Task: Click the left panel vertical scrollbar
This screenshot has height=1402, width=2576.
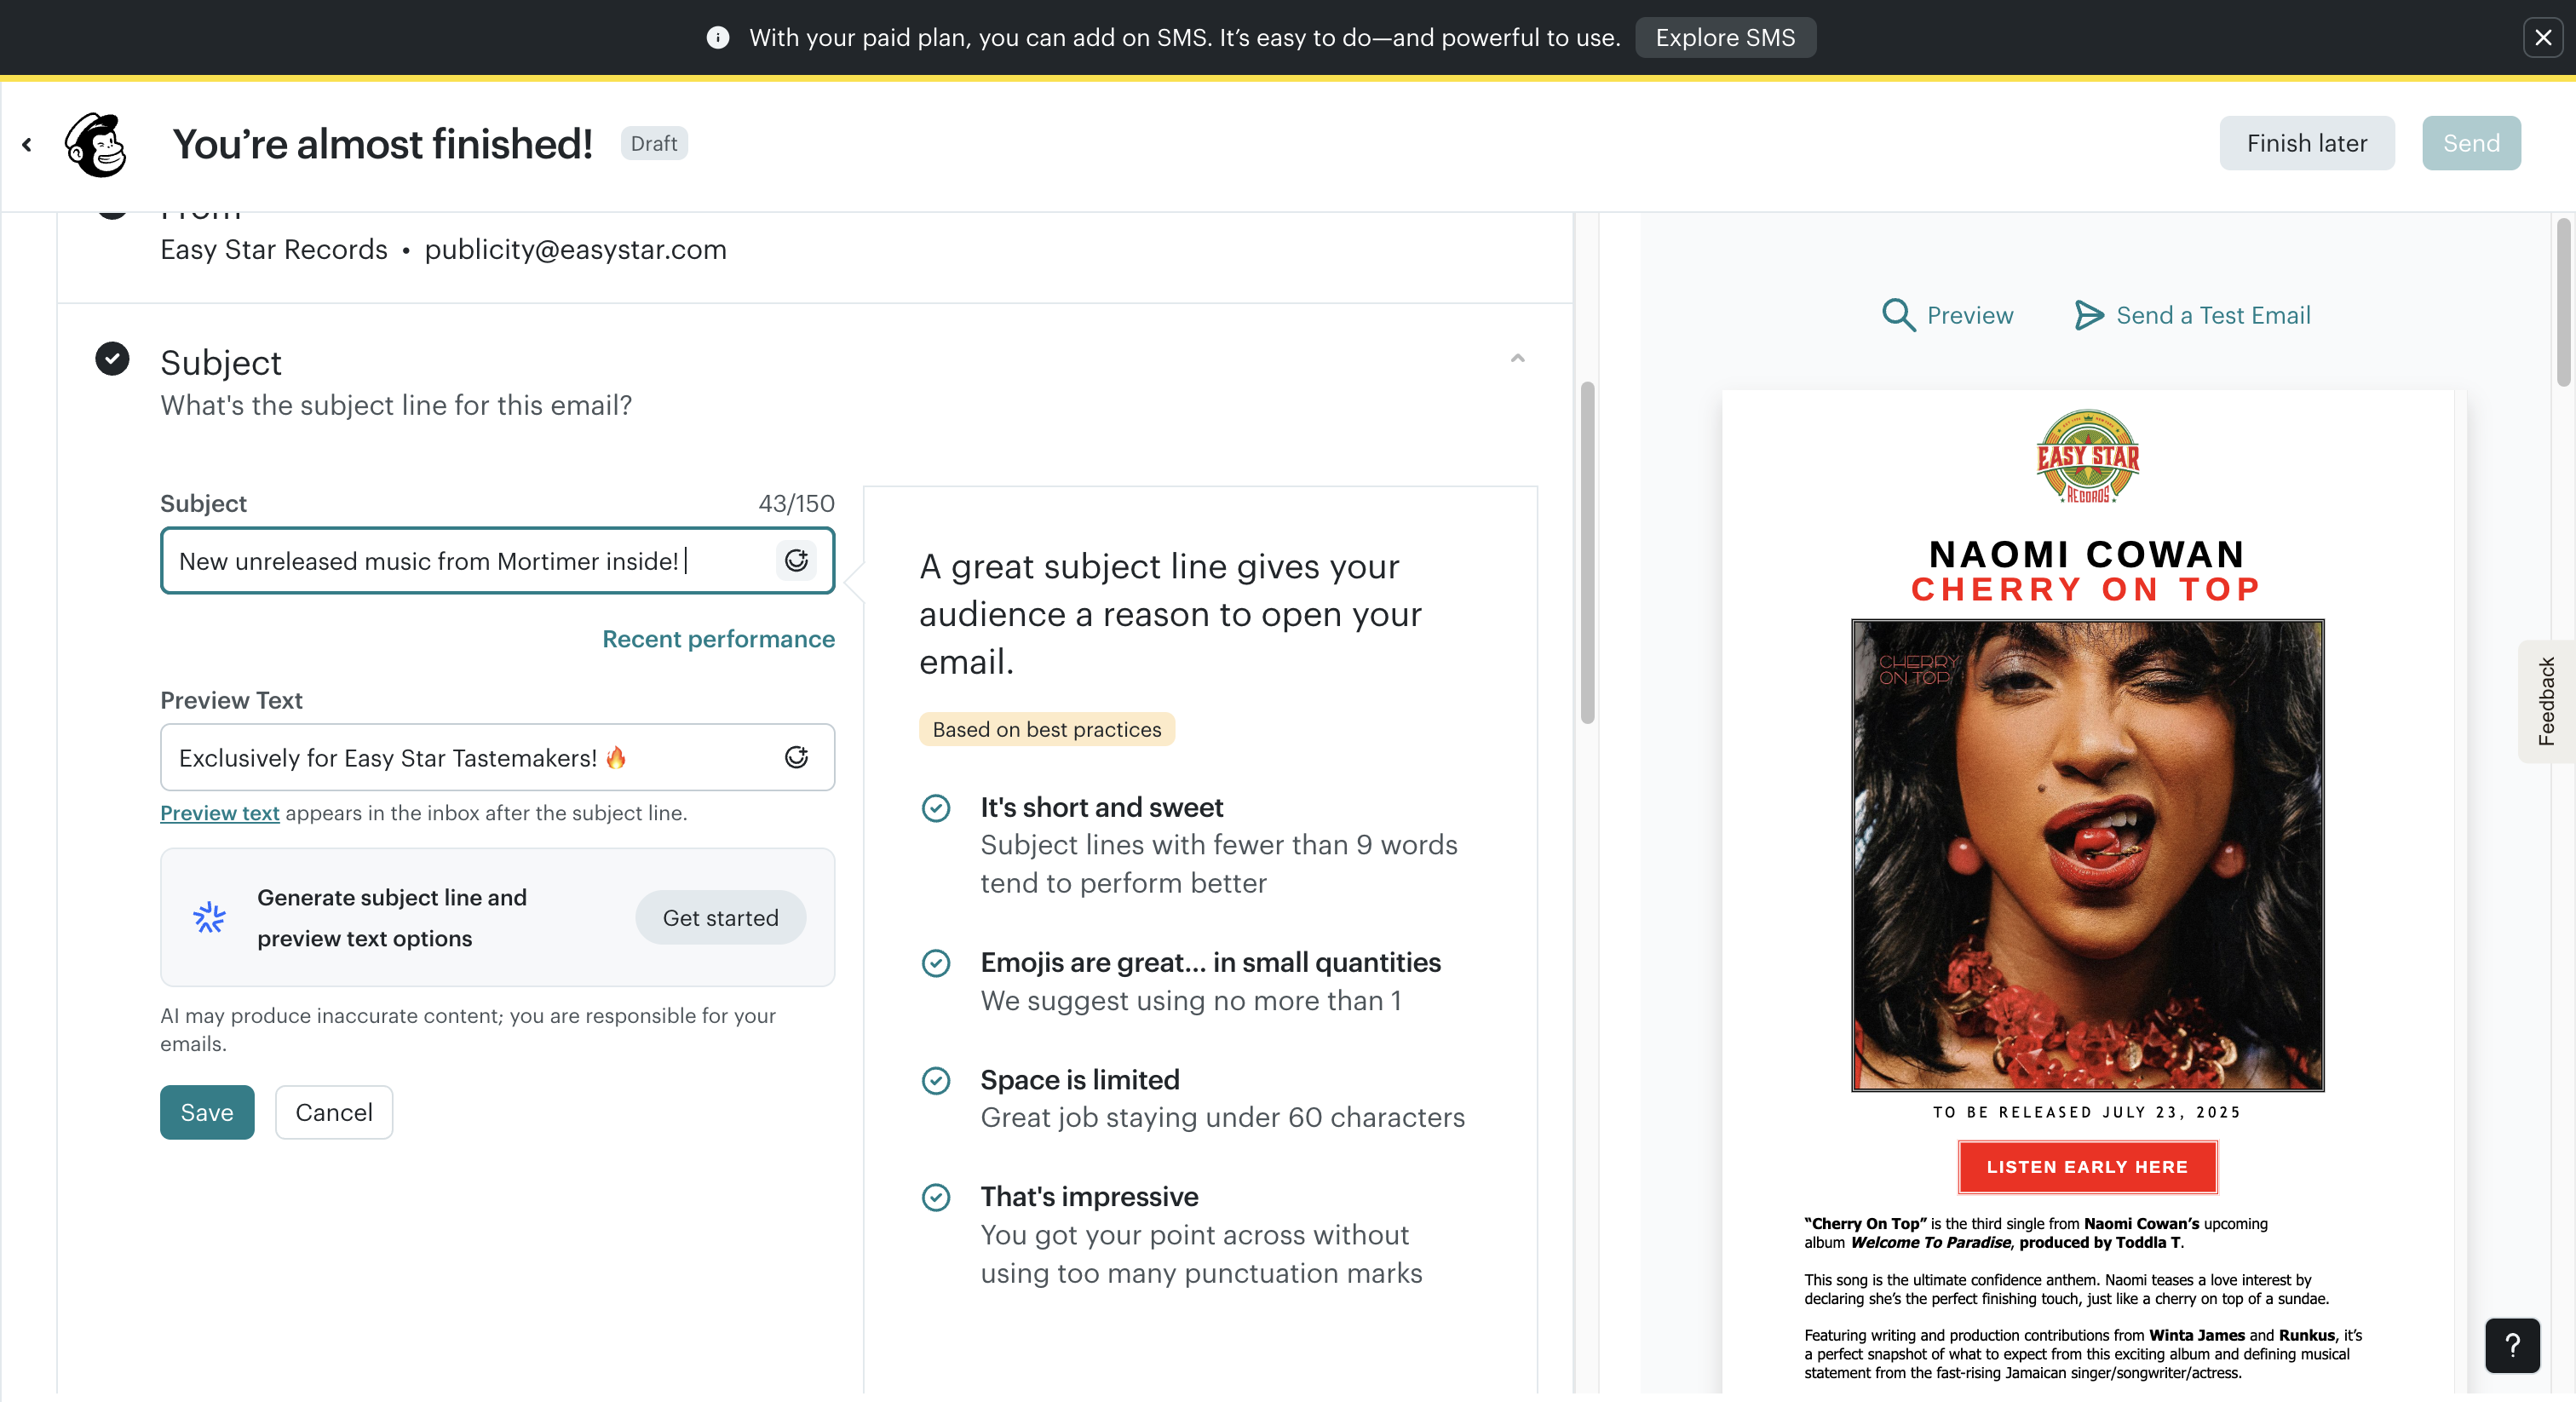Action: pos(1587,552)
